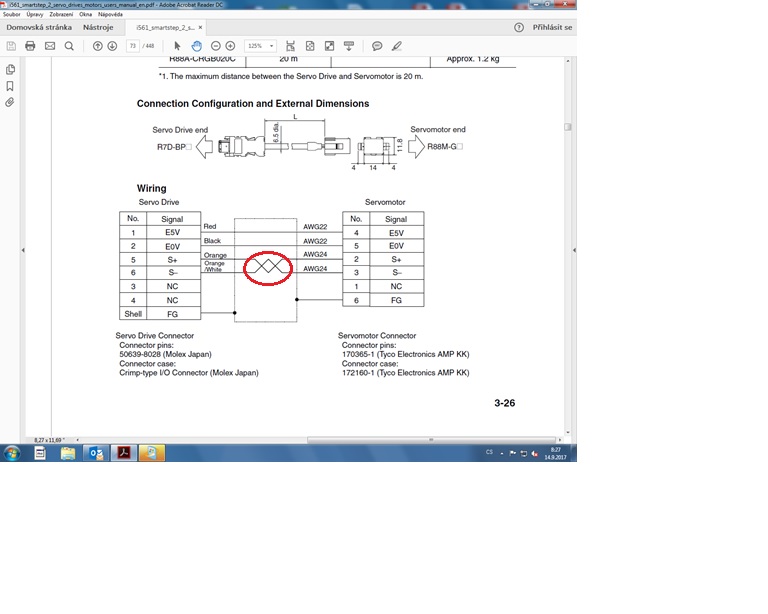Open the Search magnifier tool
This screenshot has height=614, width=768.
click(69, 46)
